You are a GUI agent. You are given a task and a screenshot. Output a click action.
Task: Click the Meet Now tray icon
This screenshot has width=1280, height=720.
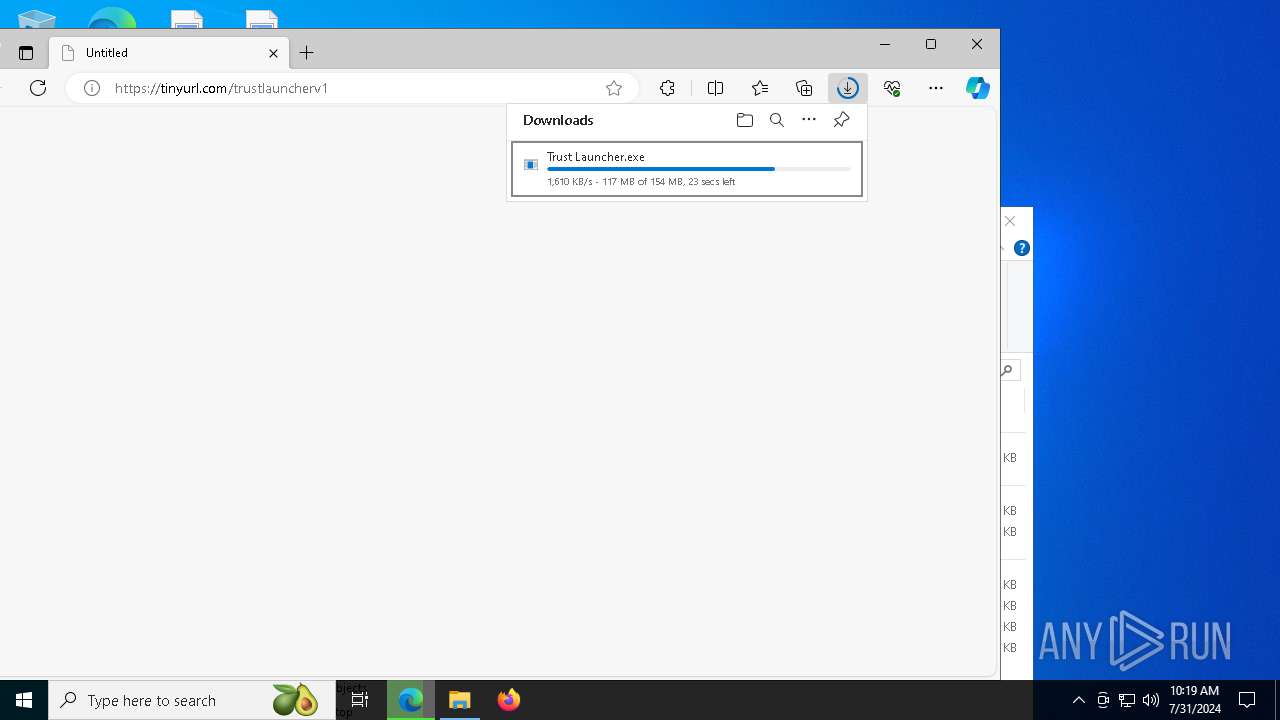coord(1103,700)
